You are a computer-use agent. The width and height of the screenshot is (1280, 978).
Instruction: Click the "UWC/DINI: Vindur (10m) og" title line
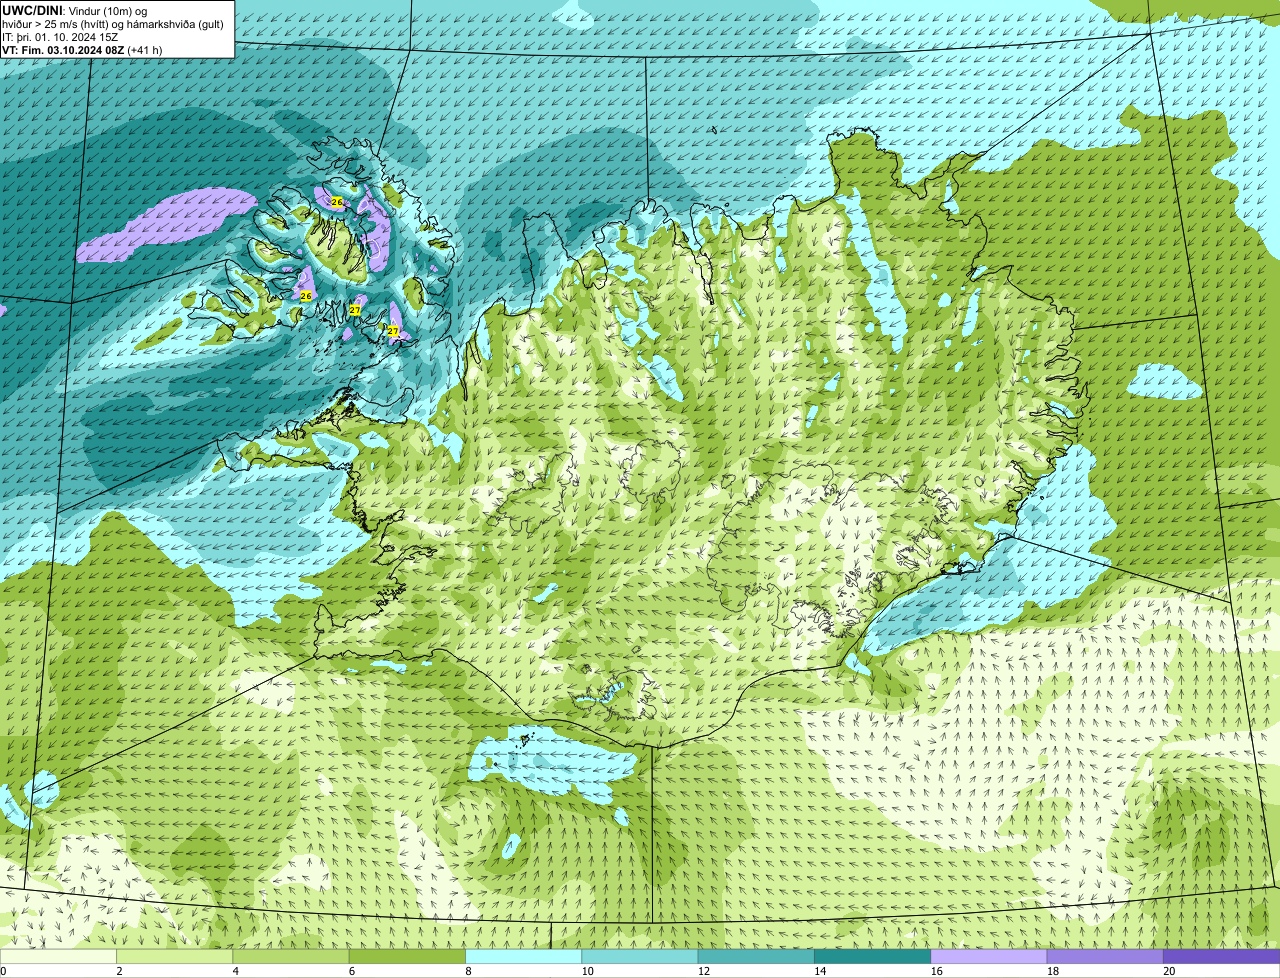[x=74, y=10]
